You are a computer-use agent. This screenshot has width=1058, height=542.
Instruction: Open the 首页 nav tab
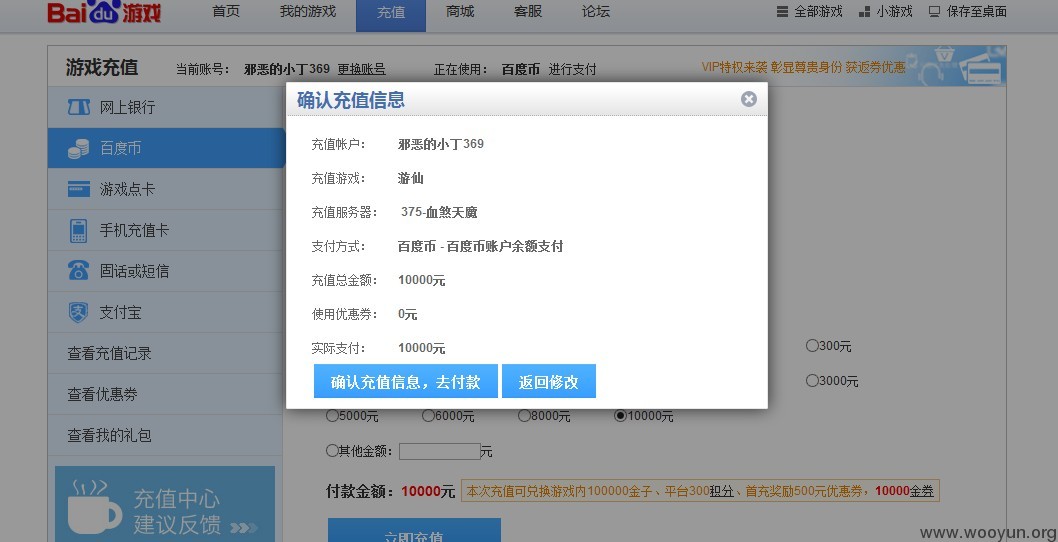click(226, 11)
